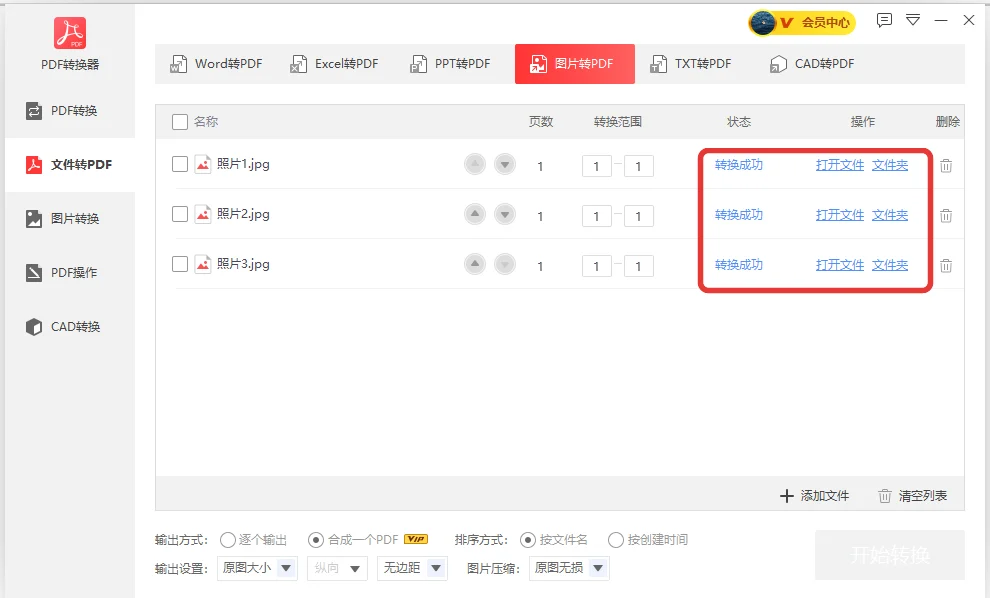Open the 原图大小 size dropdown
This screenshot has width=990, height=598.
257,568
